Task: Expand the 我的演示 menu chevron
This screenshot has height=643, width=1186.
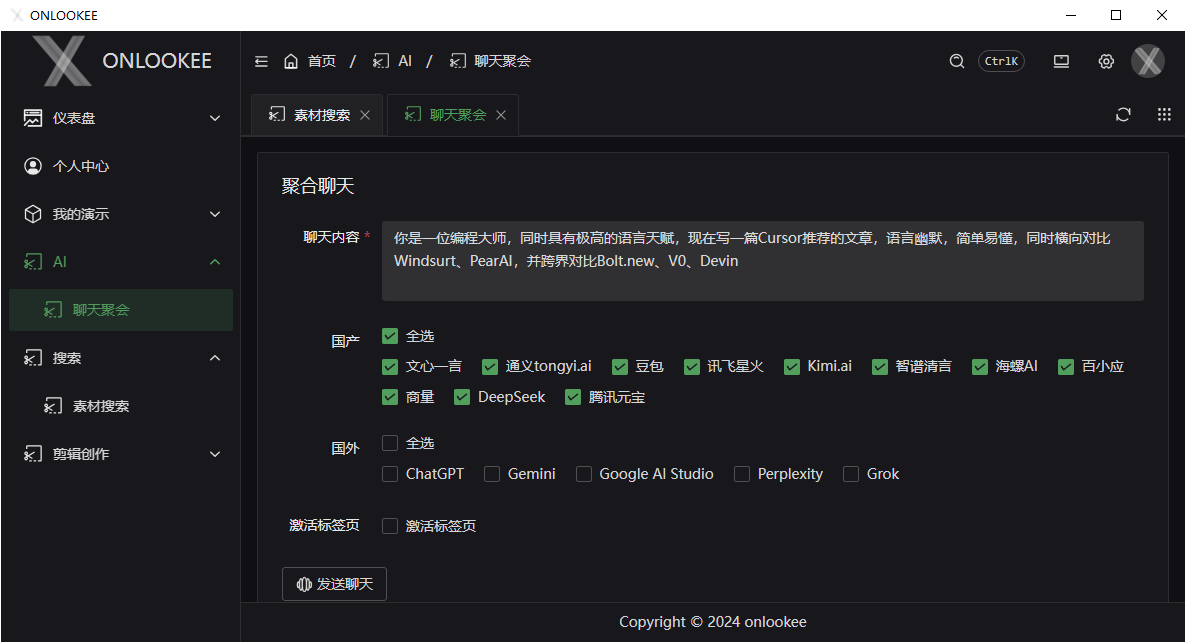Action: coord(215,214)
